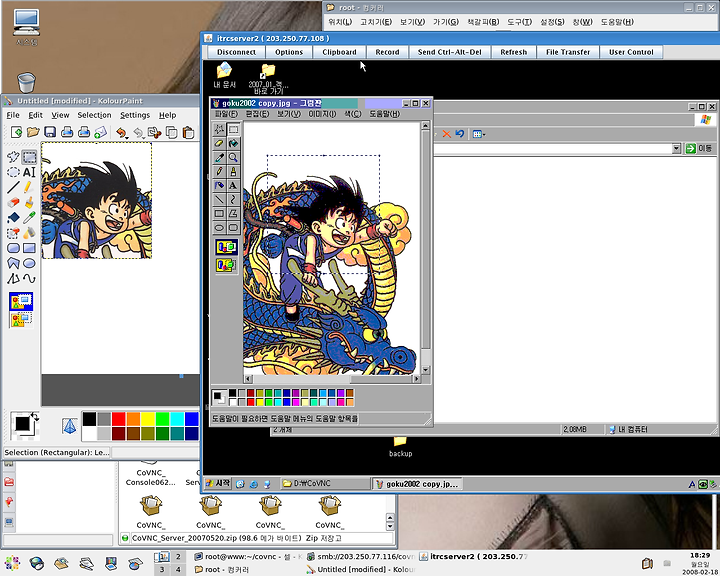Click the VNC File Transfer button

point(568,52)
